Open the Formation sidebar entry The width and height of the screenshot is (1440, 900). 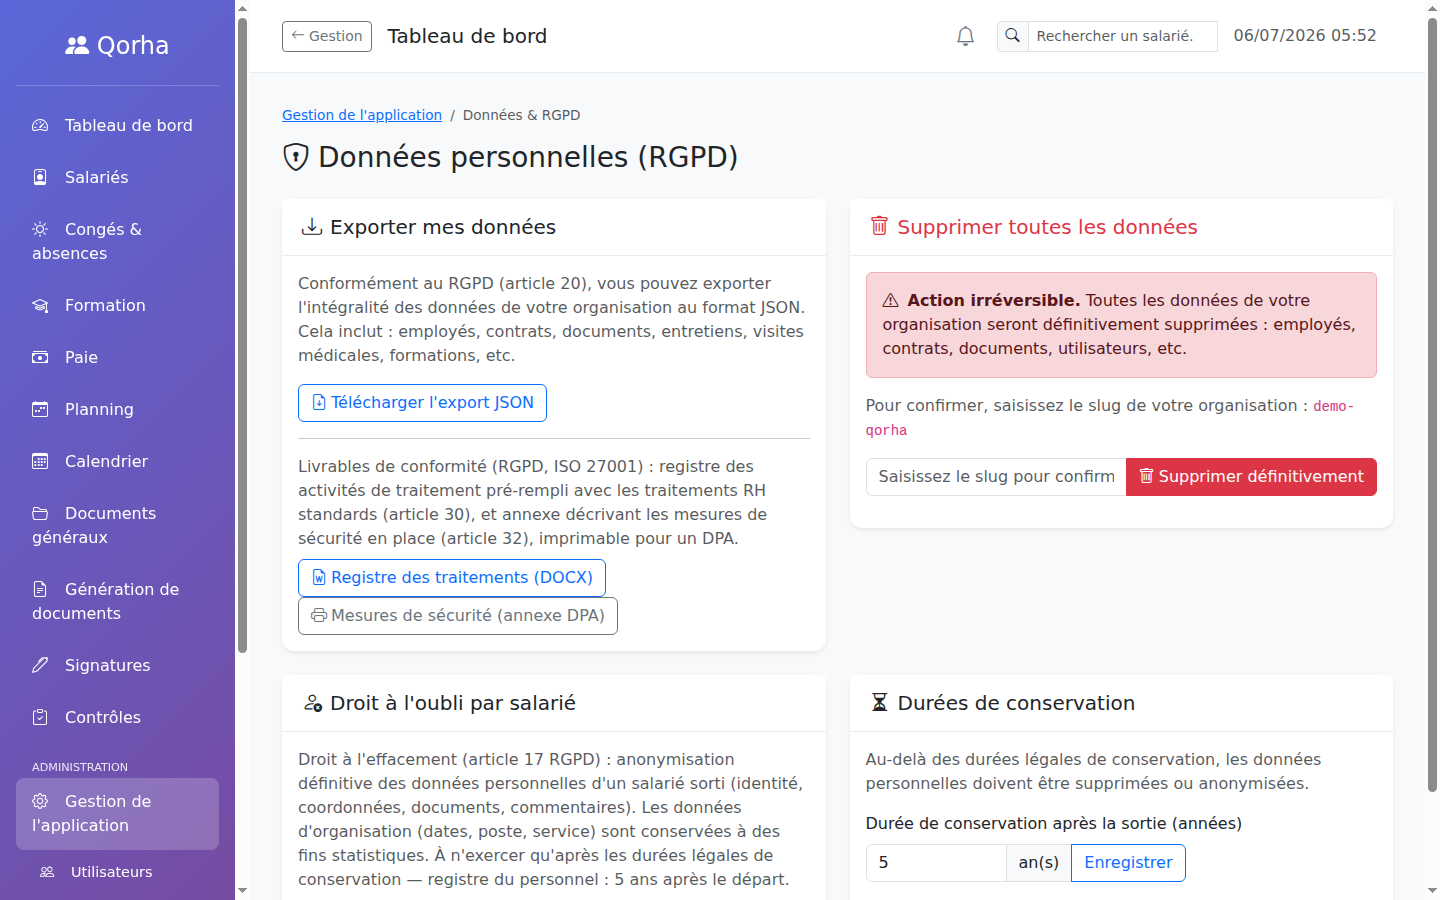117,305
